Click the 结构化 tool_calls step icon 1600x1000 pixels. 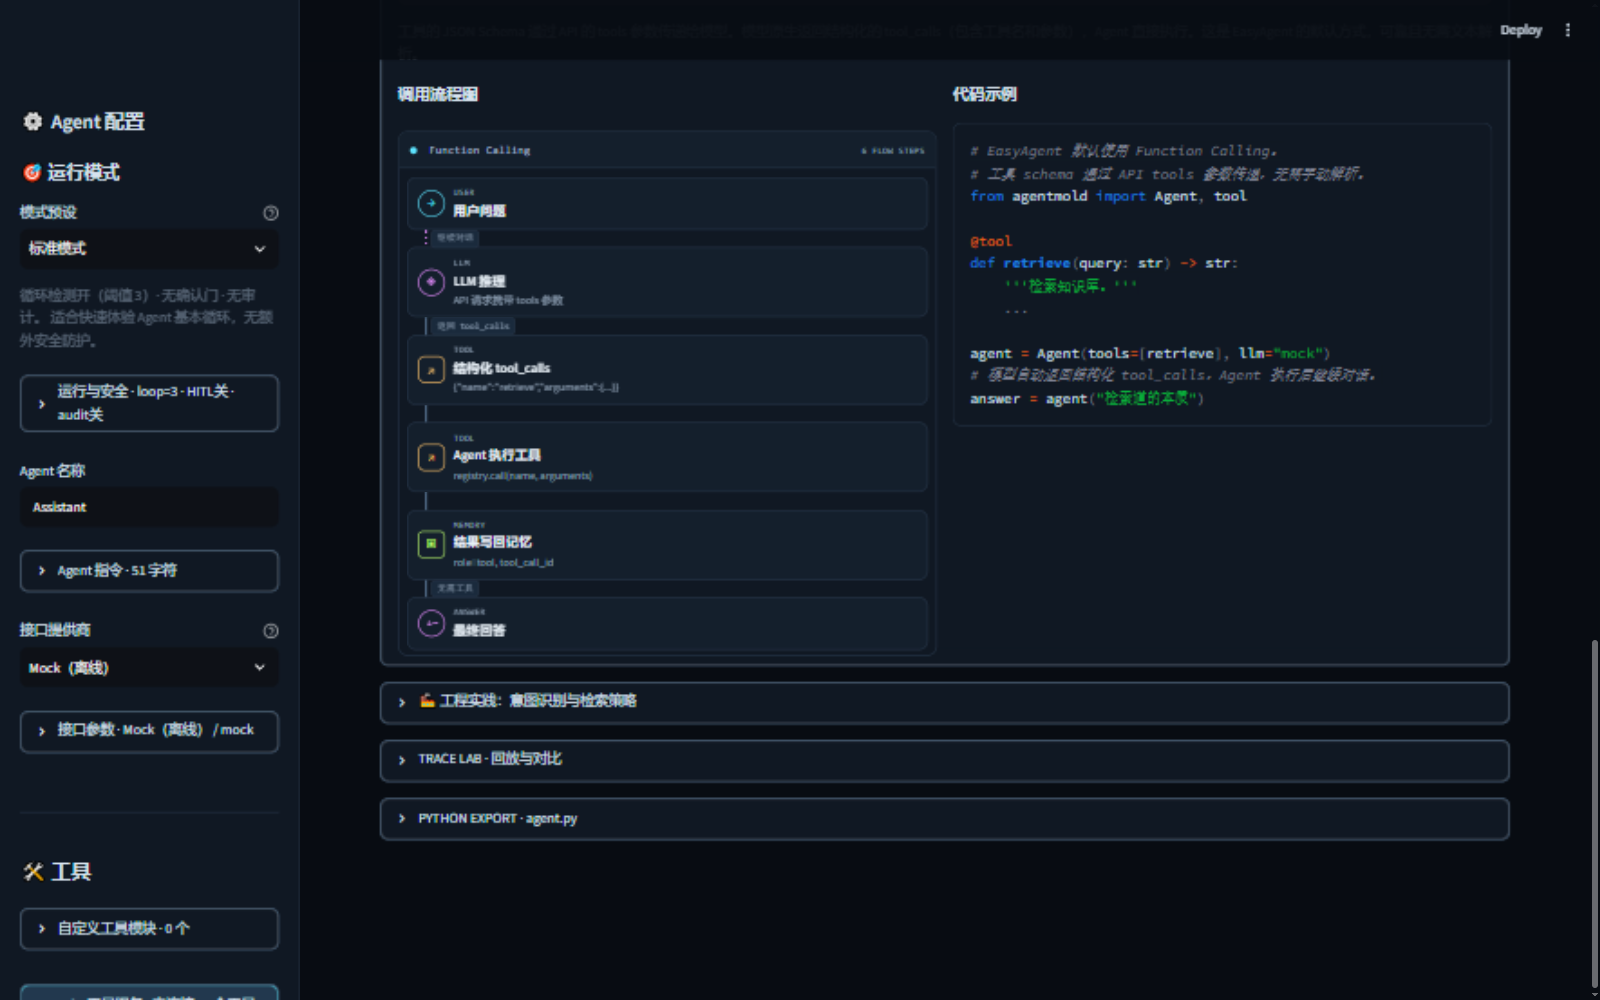[431, 370]
